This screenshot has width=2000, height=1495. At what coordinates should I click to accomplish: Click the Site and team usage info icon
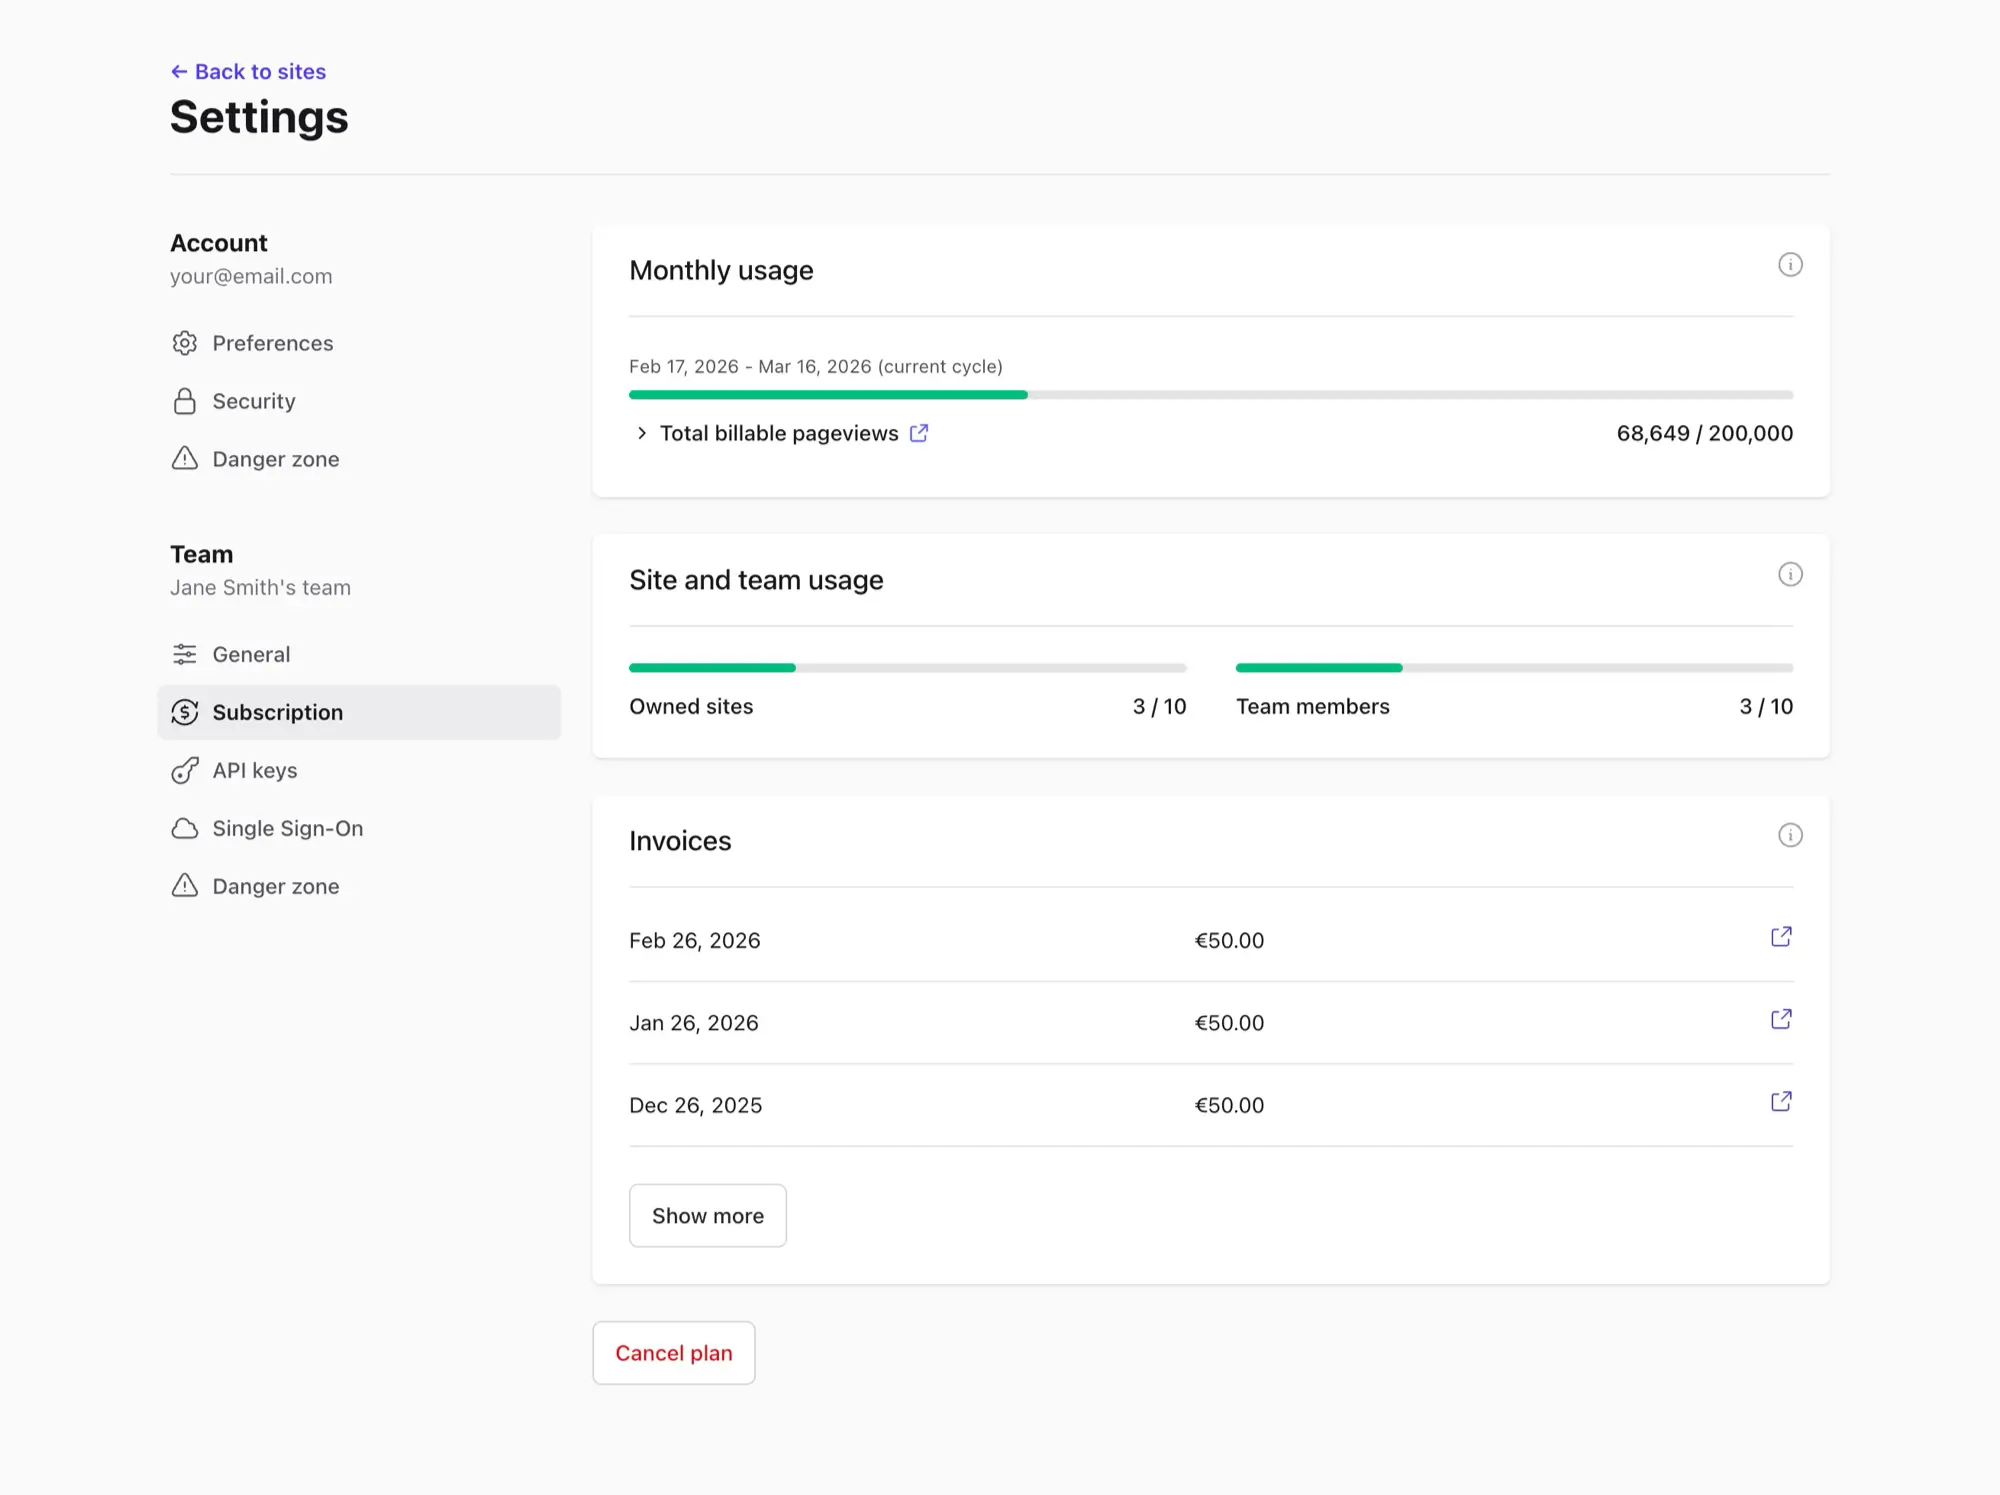1789,575
